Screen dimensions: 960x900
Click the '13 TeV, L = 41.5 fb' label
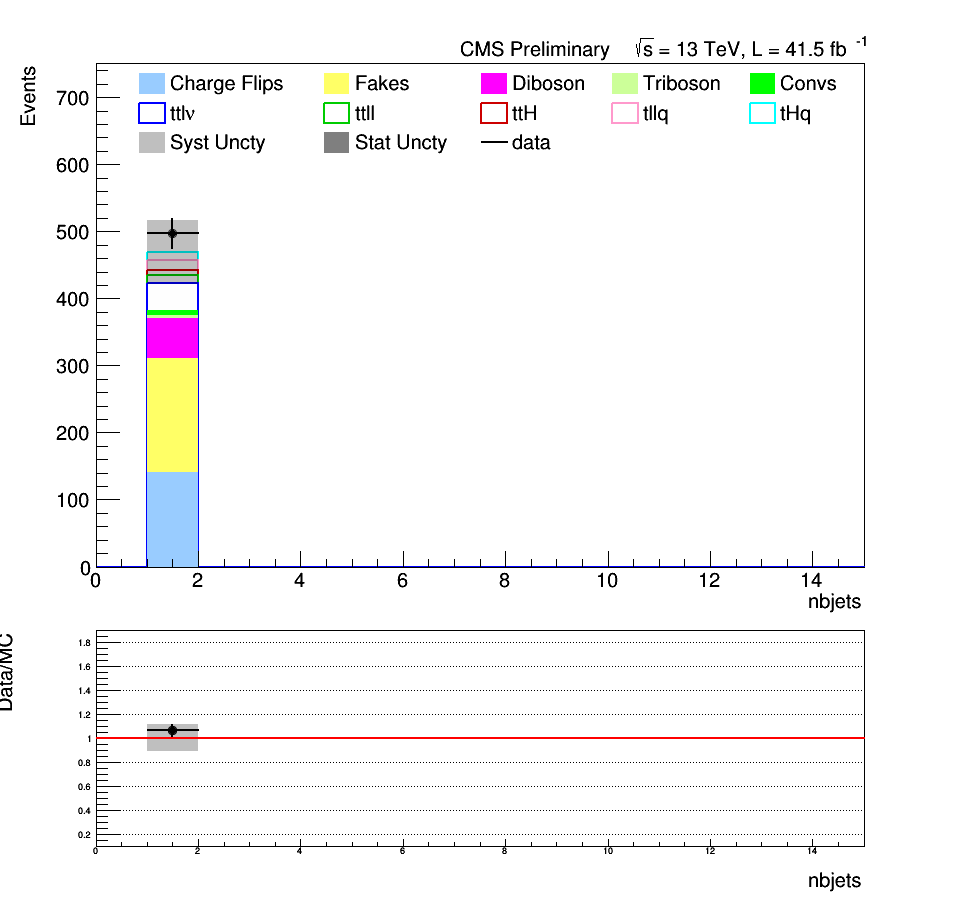[x=761, y=49]
